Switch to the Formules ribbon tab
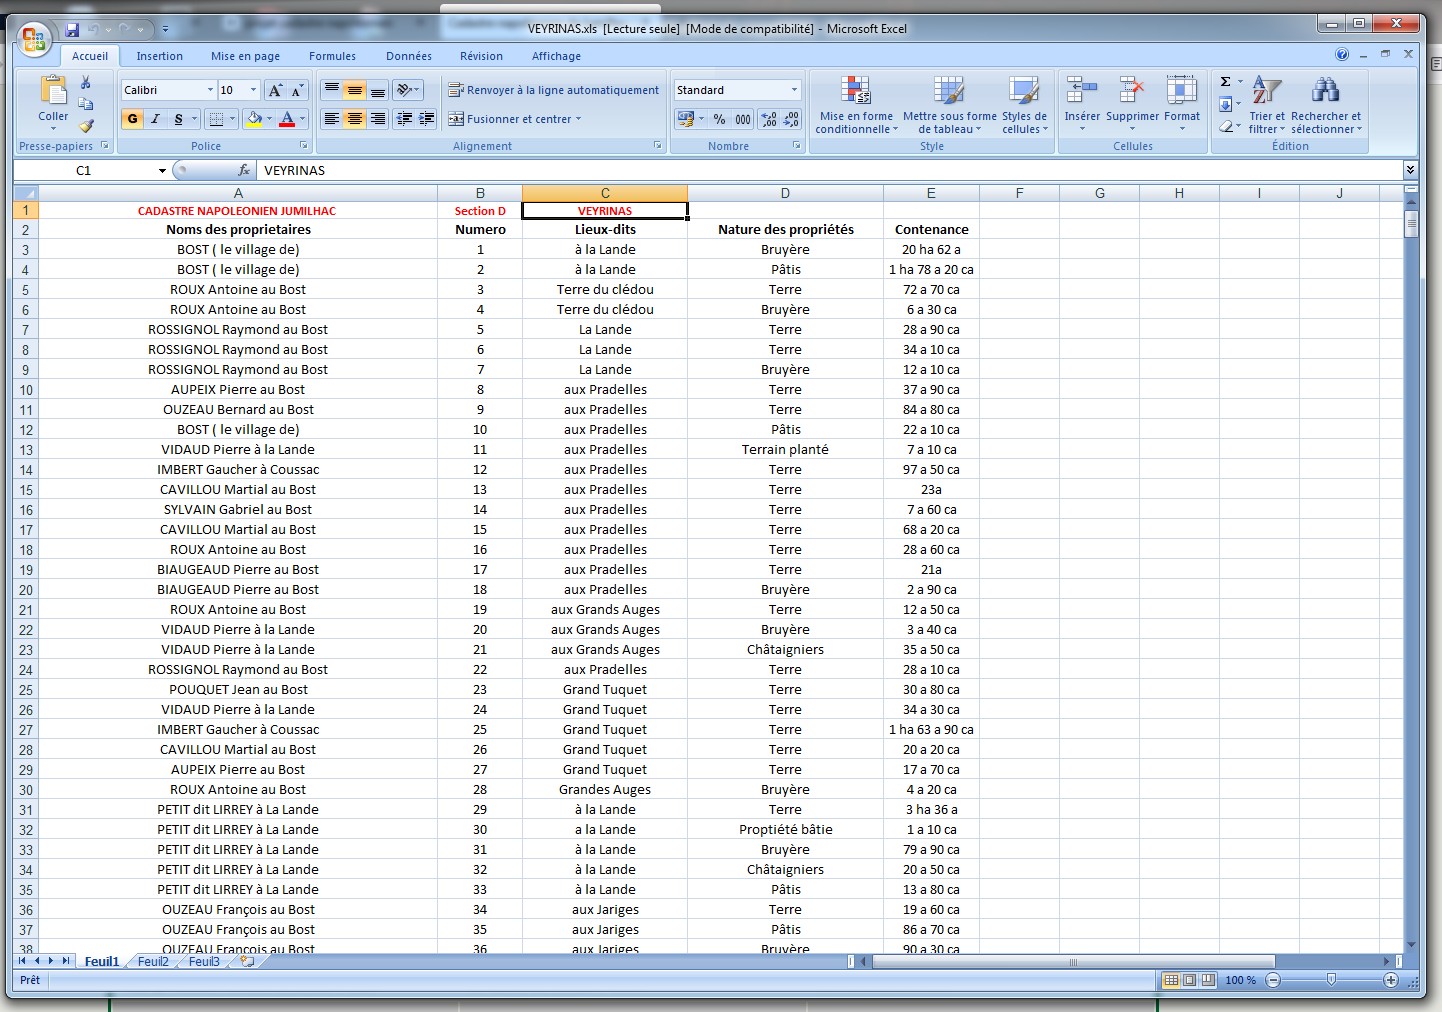 tap(332, 56)
